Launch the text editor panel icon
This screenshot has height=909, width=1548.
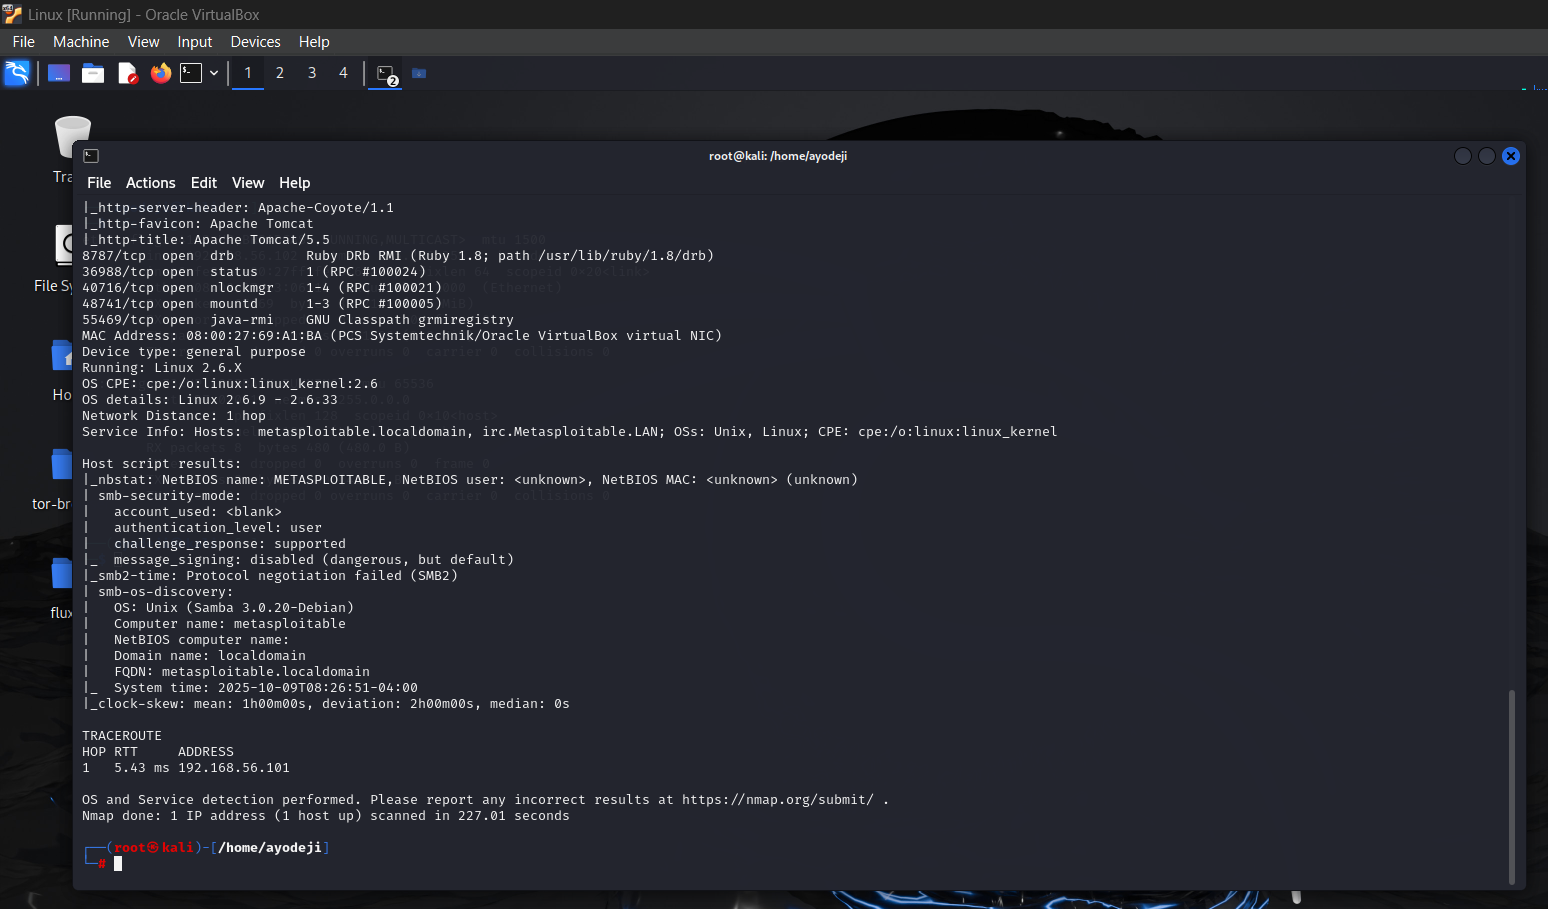pos(127,73)
